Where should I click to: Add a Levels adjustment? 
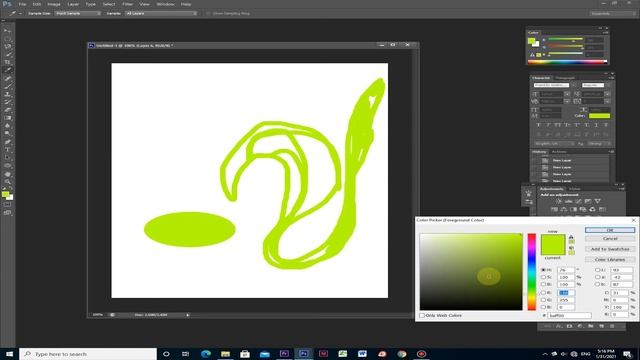[568, 202]
